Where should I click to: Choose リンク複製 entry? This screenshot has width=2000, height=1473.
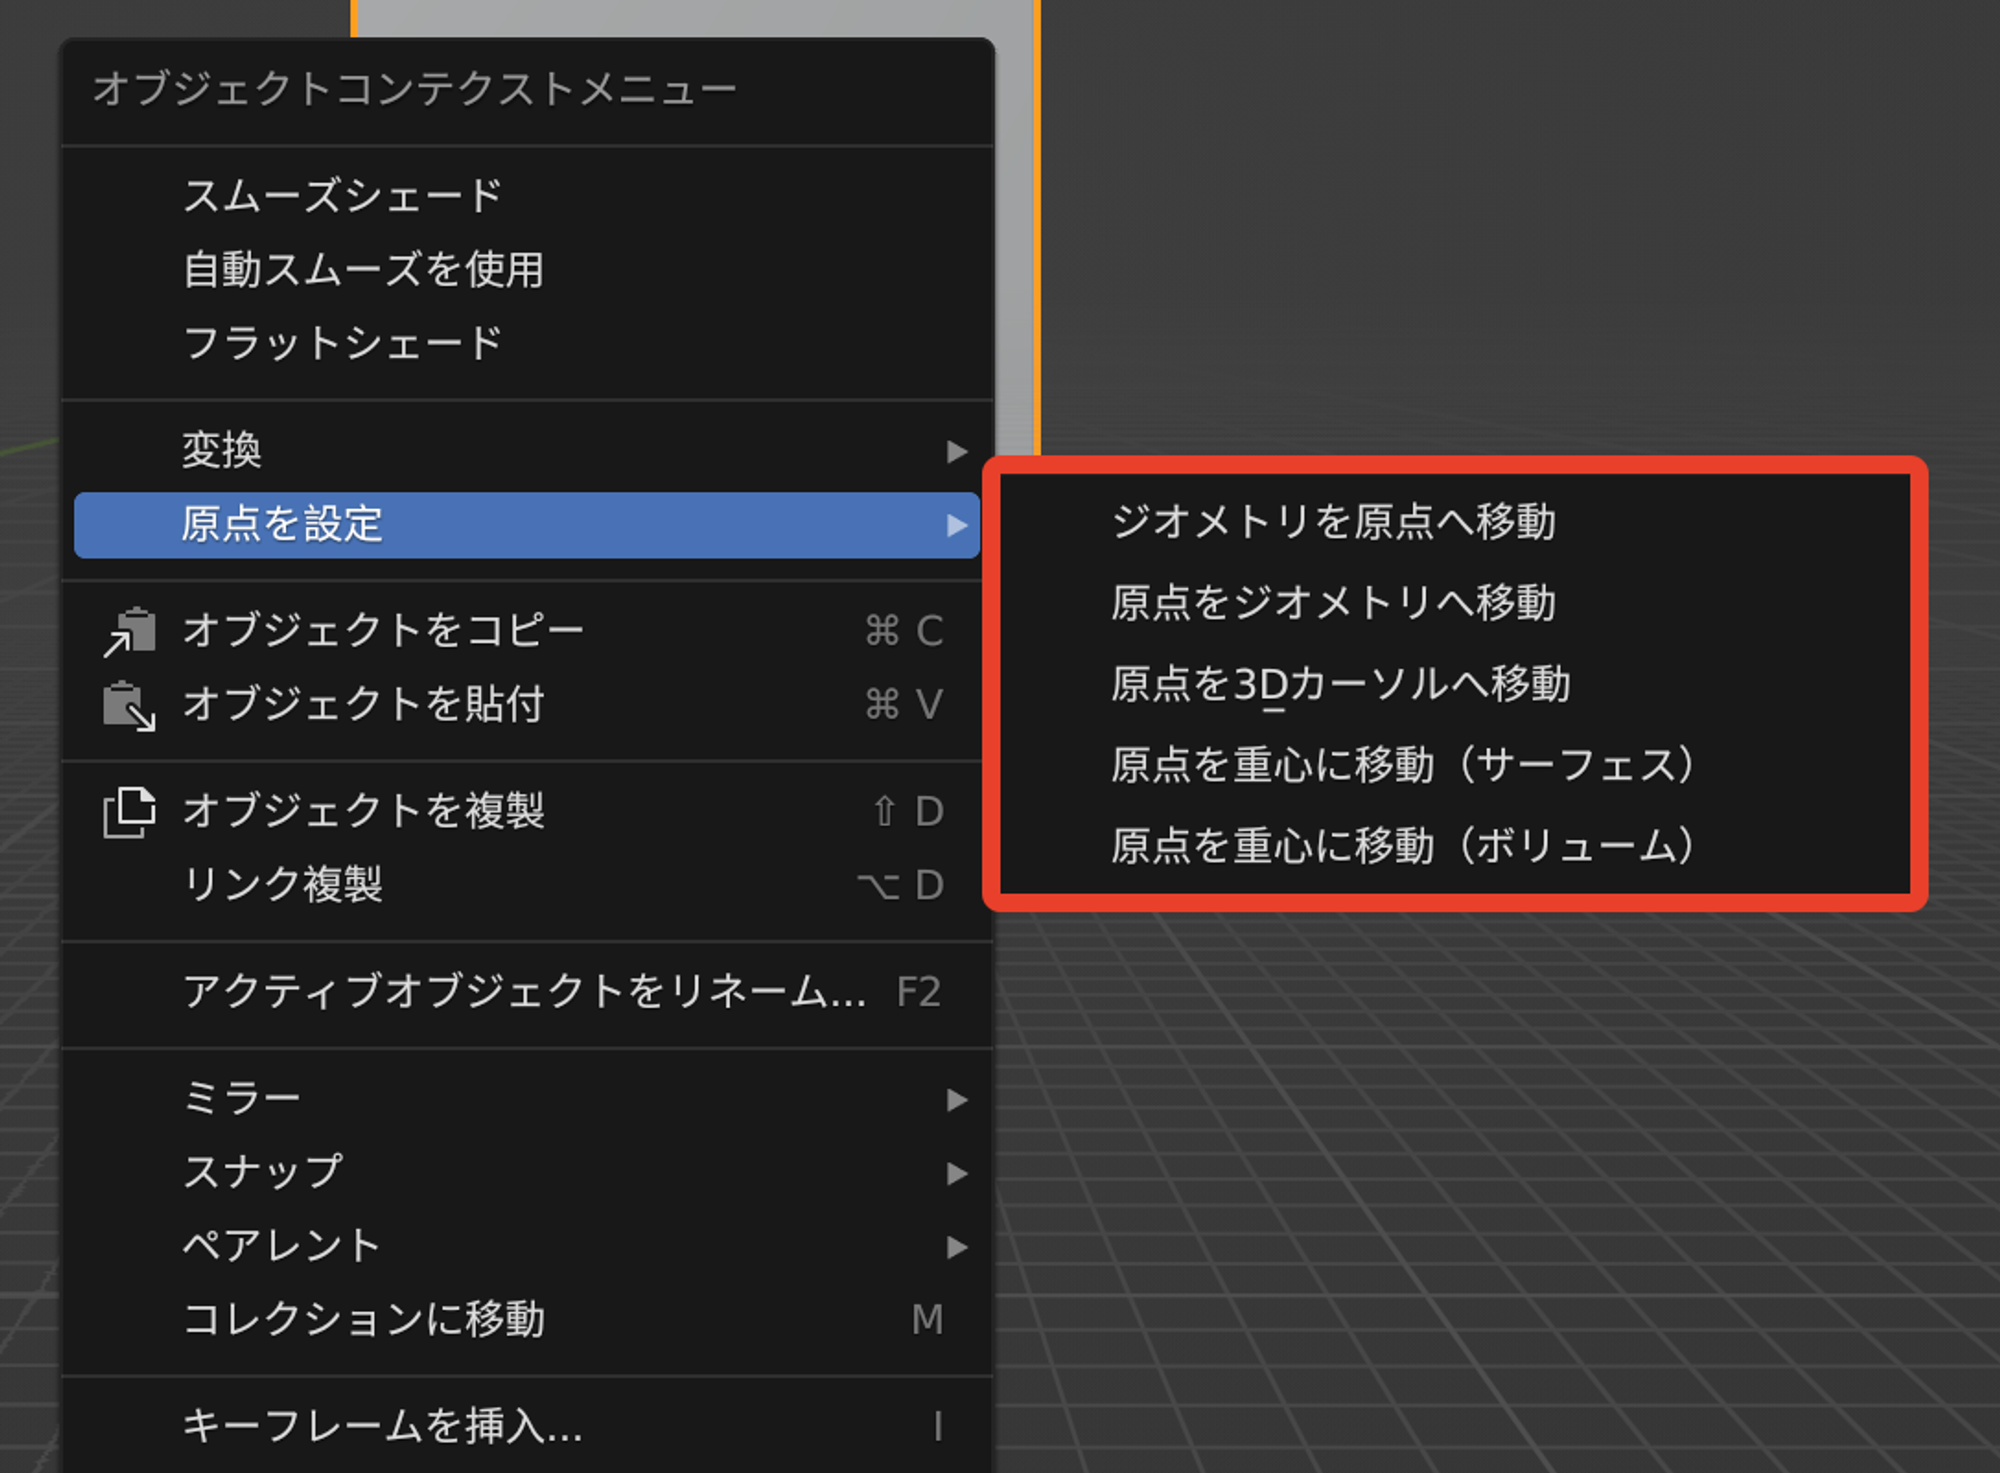pos(527,885)
